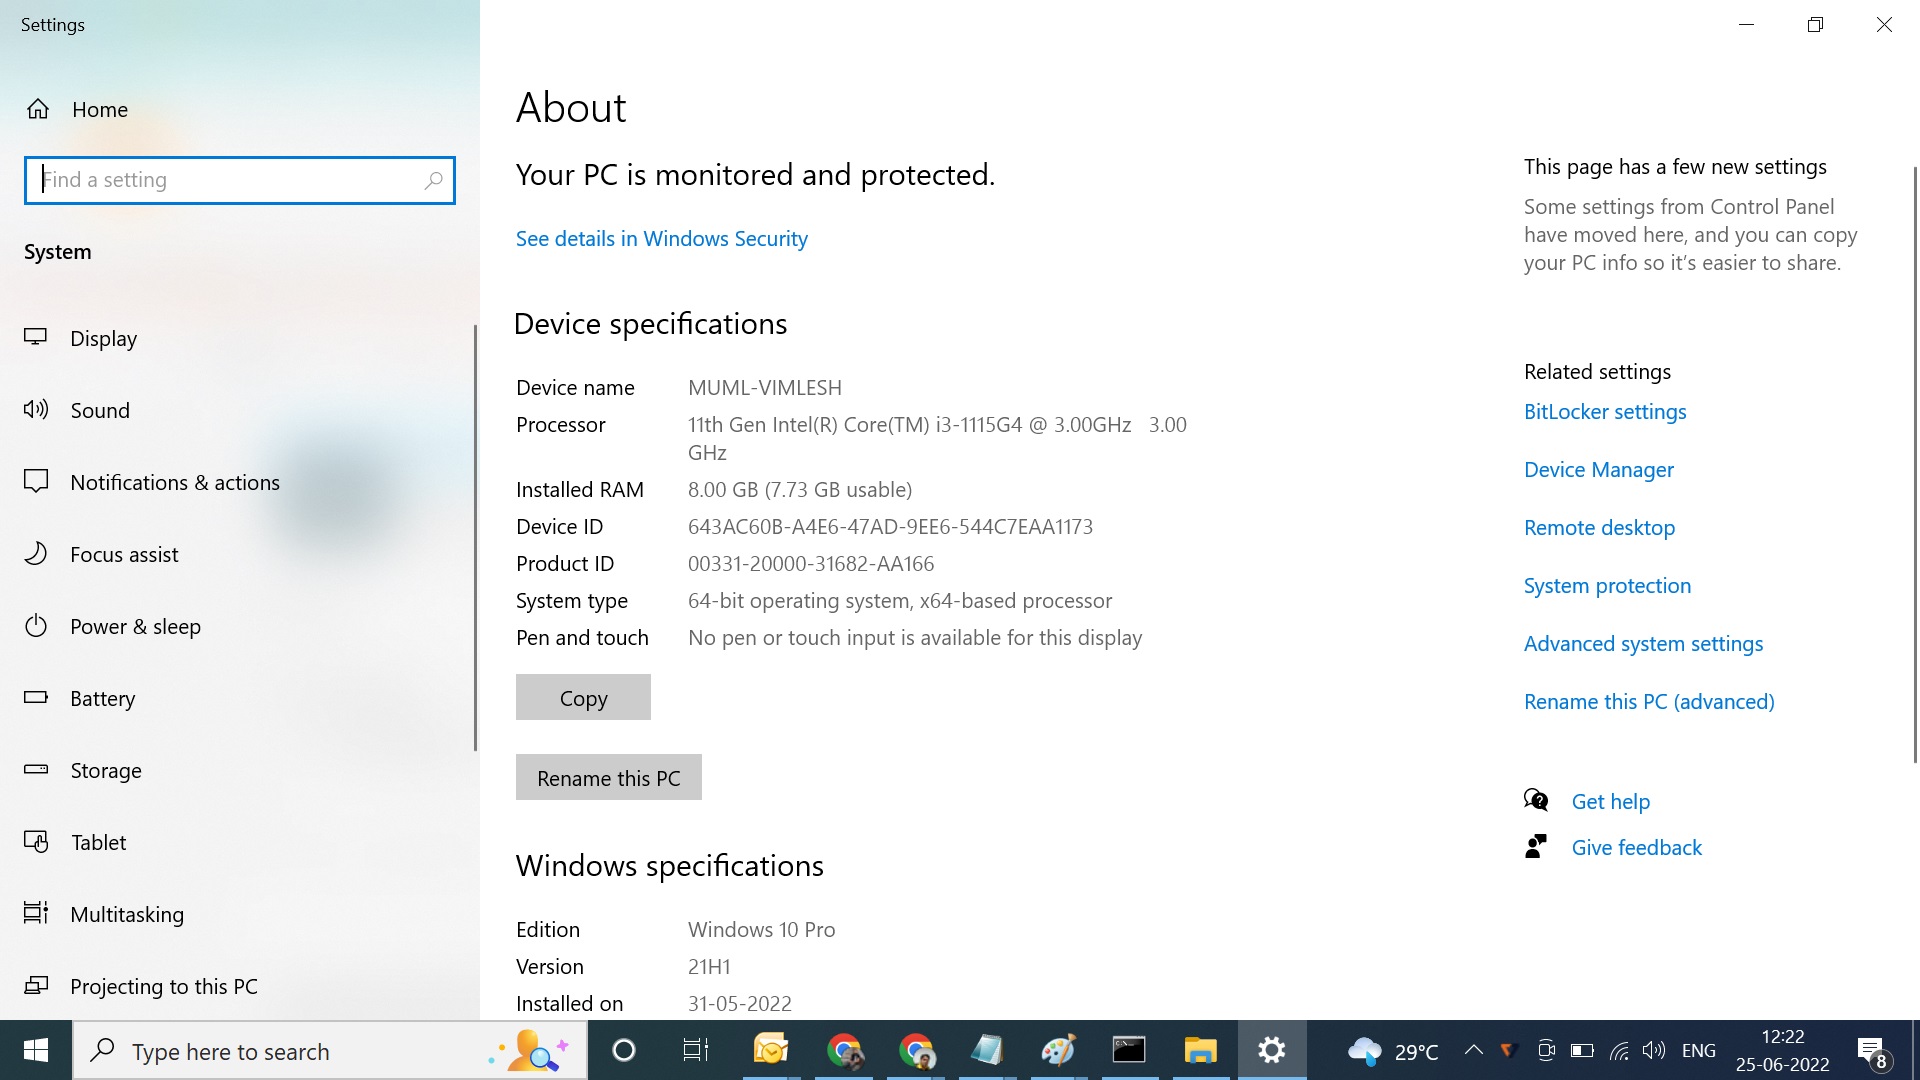Viewport: 1920px width, 1080px height.
Task: Open Multitasking settings
Action: coord(126,915)
